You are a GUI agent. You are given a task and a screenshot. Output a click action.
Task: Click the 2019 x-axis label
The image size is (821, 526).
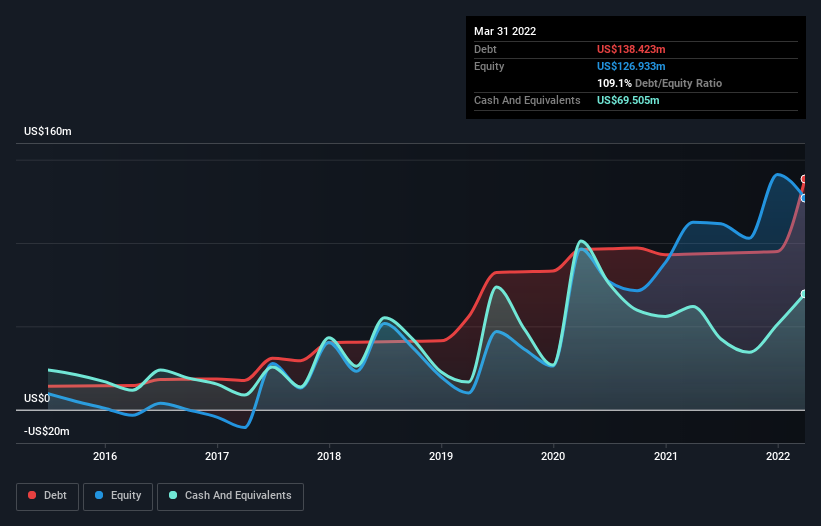441,456
